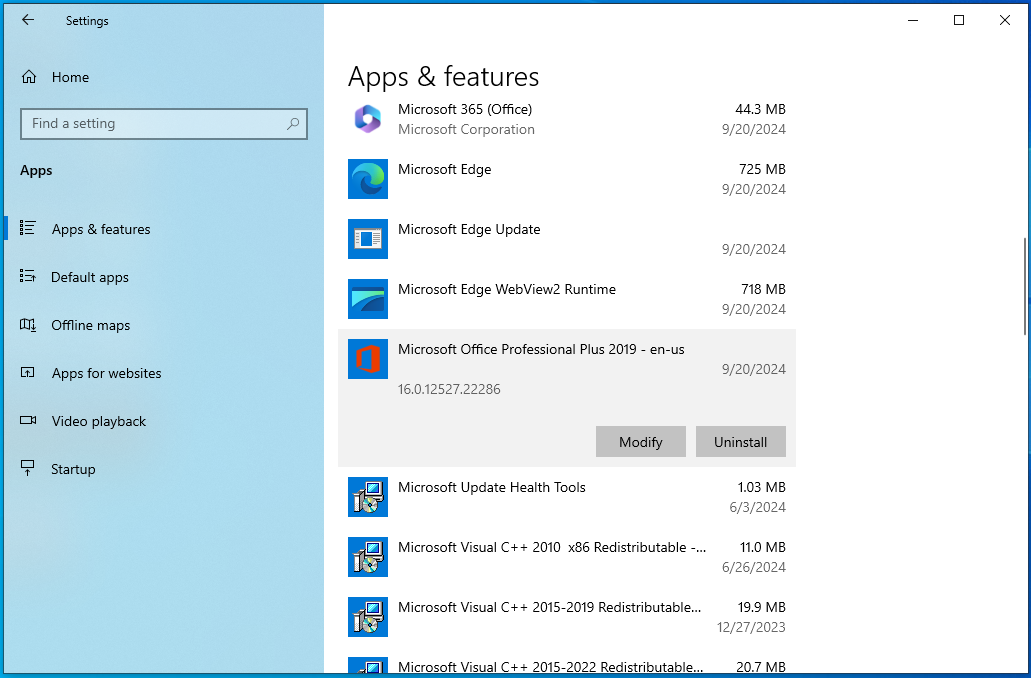Select the Microsoft Edge list entry
Image resolution: width=1031 pixels, height=678 pixels.
(567, 179)
